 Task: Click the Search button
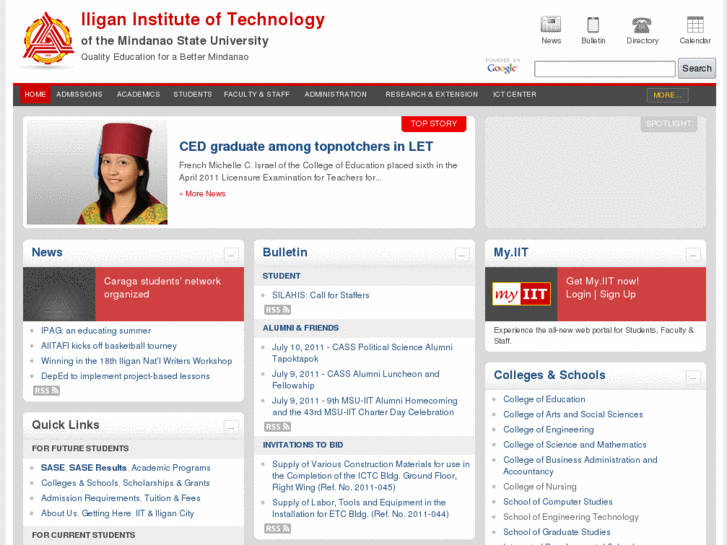point(696,68)
